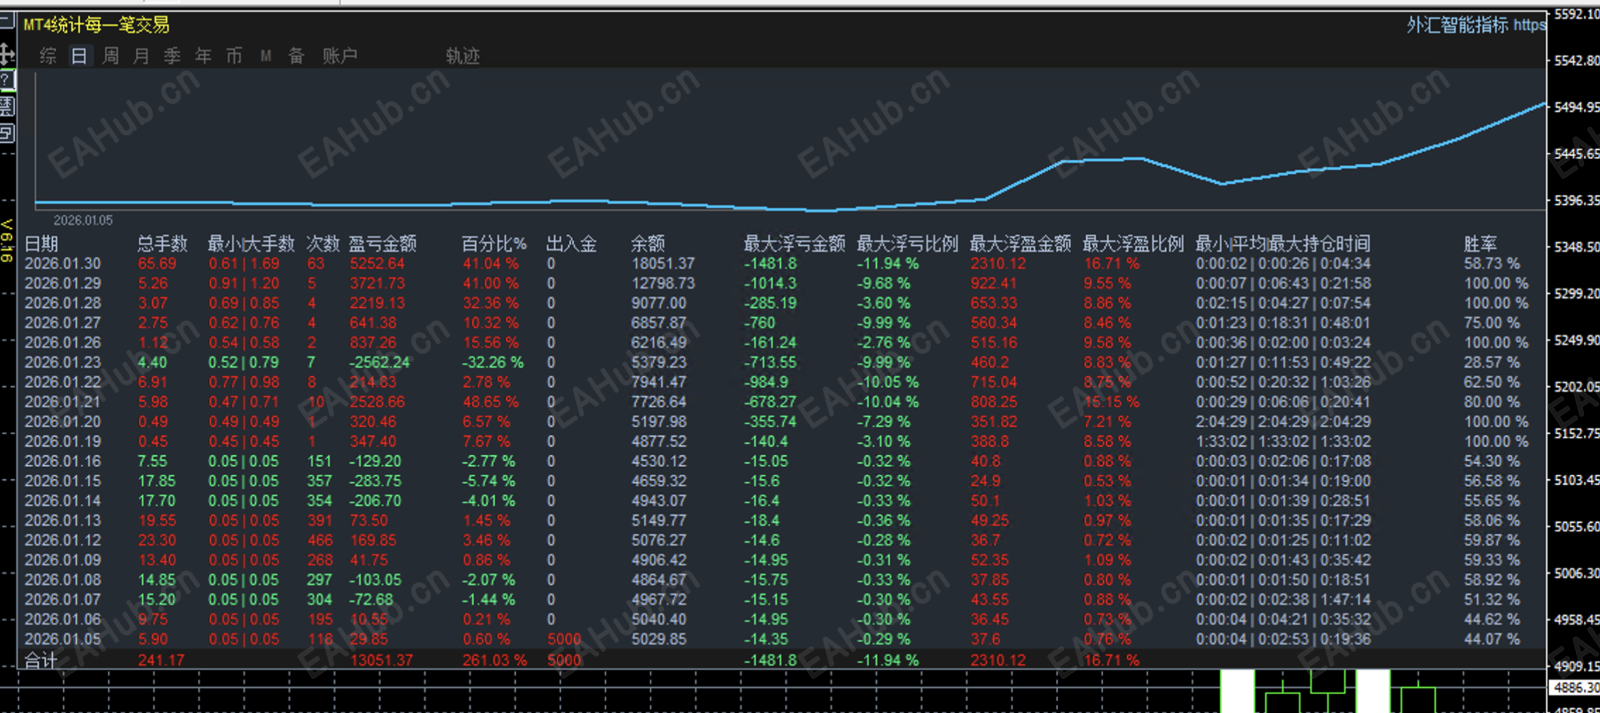1600x713 pixels.
Task: Click total lots 241.17
Action: click(x=161, y=660)
